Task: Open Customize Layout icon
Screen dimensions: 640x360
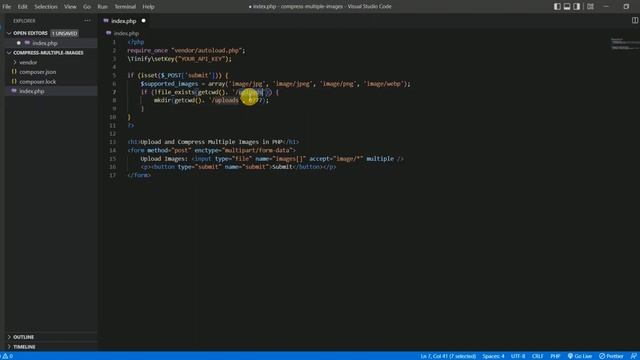Action: tap(590, 7)
